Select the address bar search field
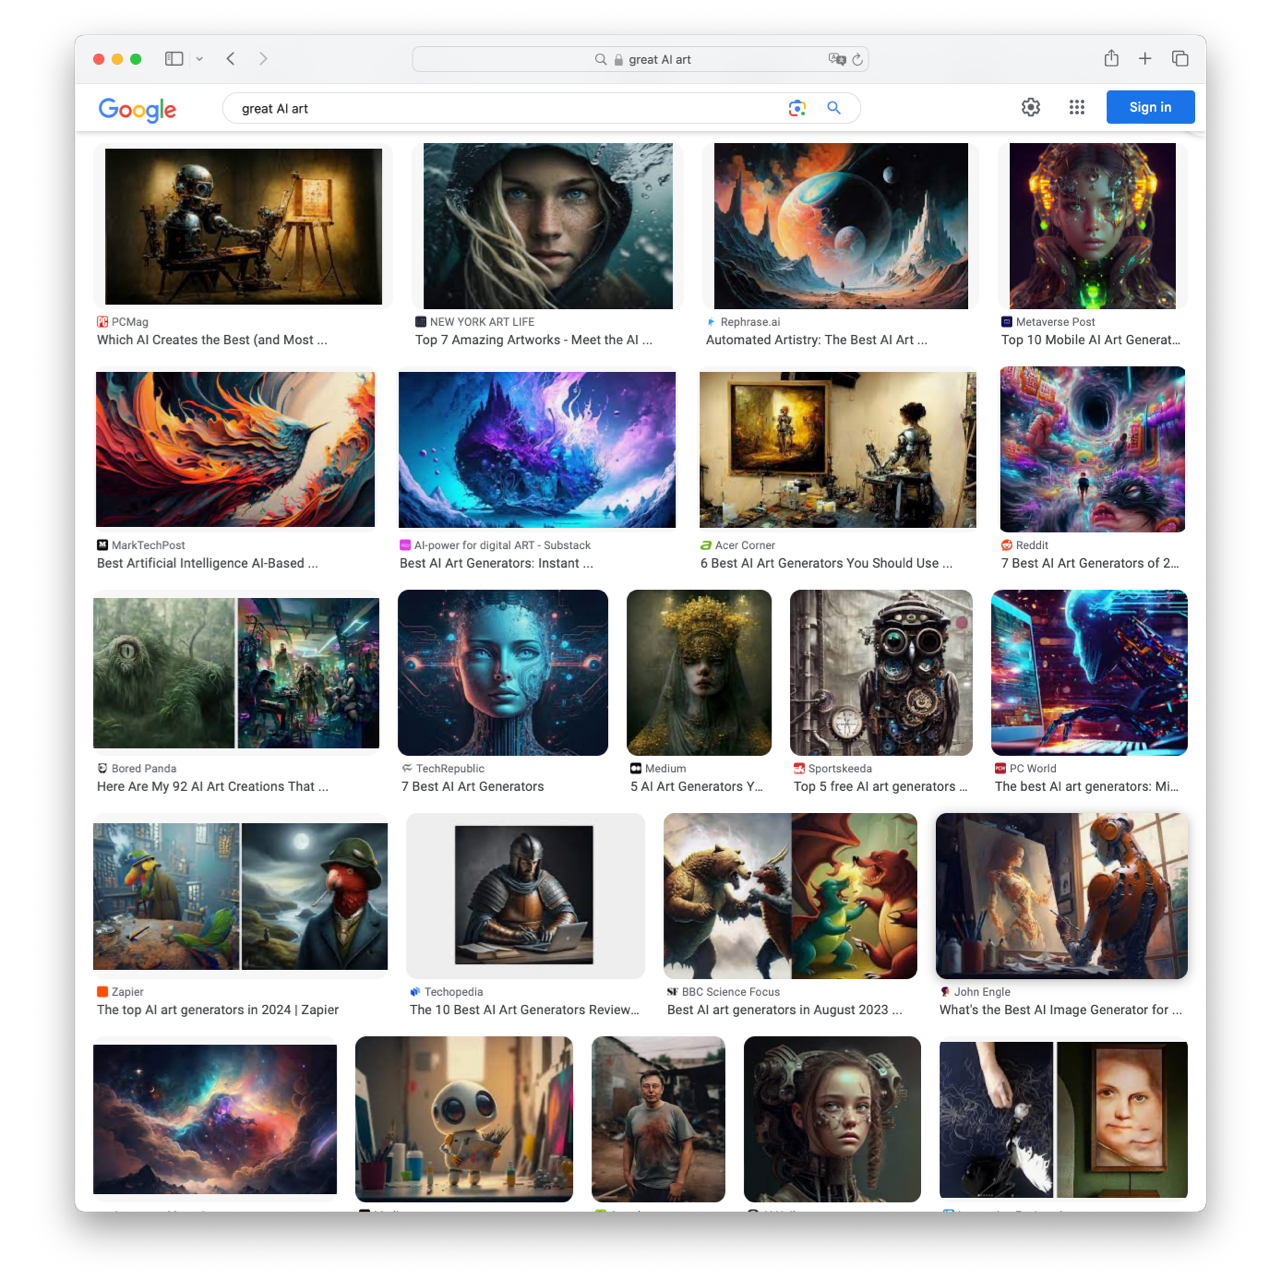 [700, 59]
